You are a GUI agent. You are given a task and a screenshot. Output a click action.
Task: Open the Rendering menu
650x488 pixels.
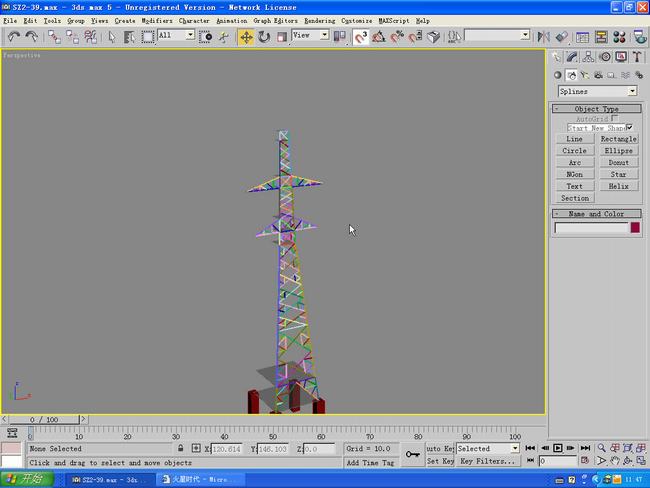click(320, 20)
